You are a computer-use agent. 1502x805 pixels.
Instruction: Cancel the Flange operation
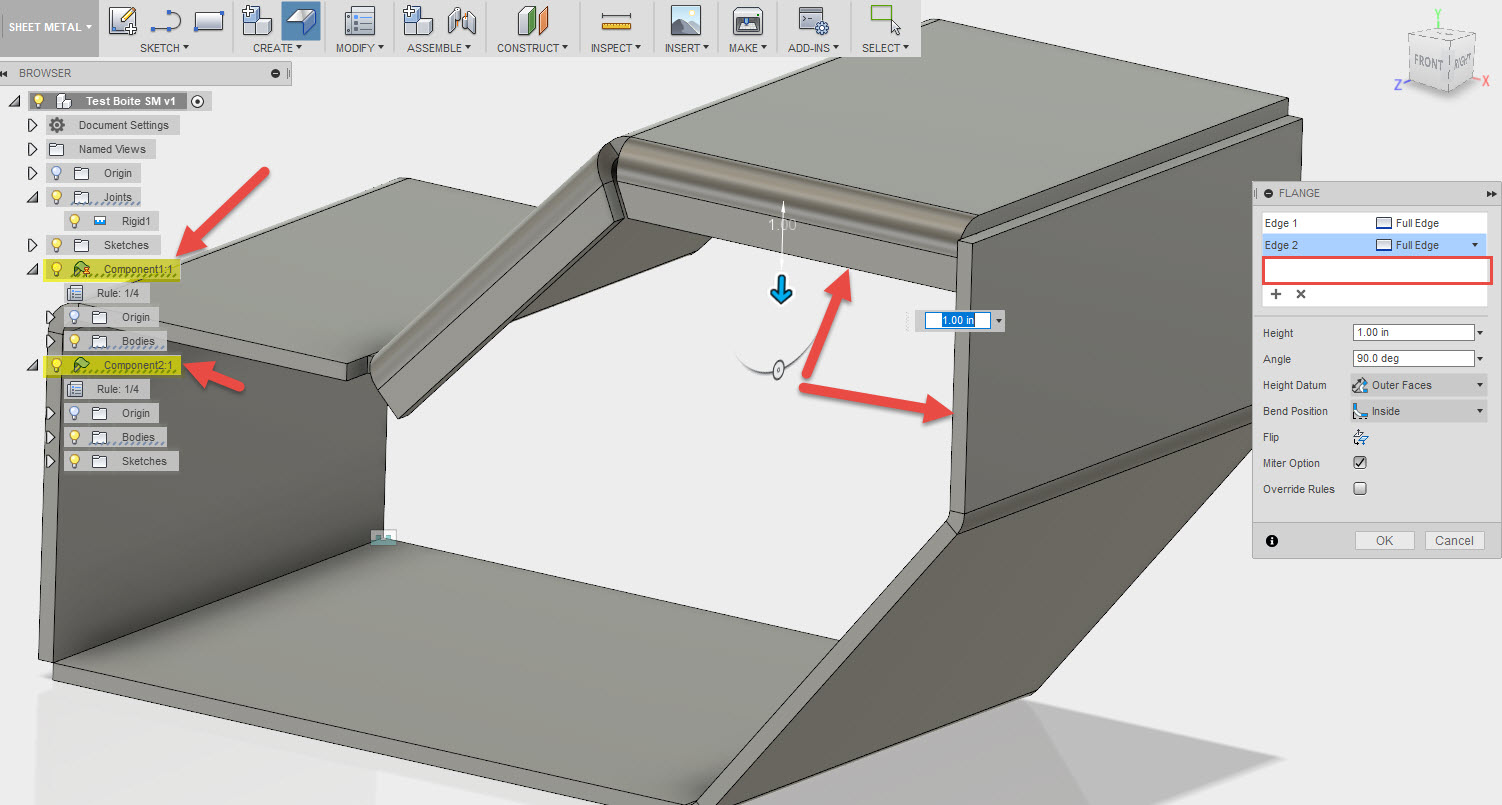1454,540
